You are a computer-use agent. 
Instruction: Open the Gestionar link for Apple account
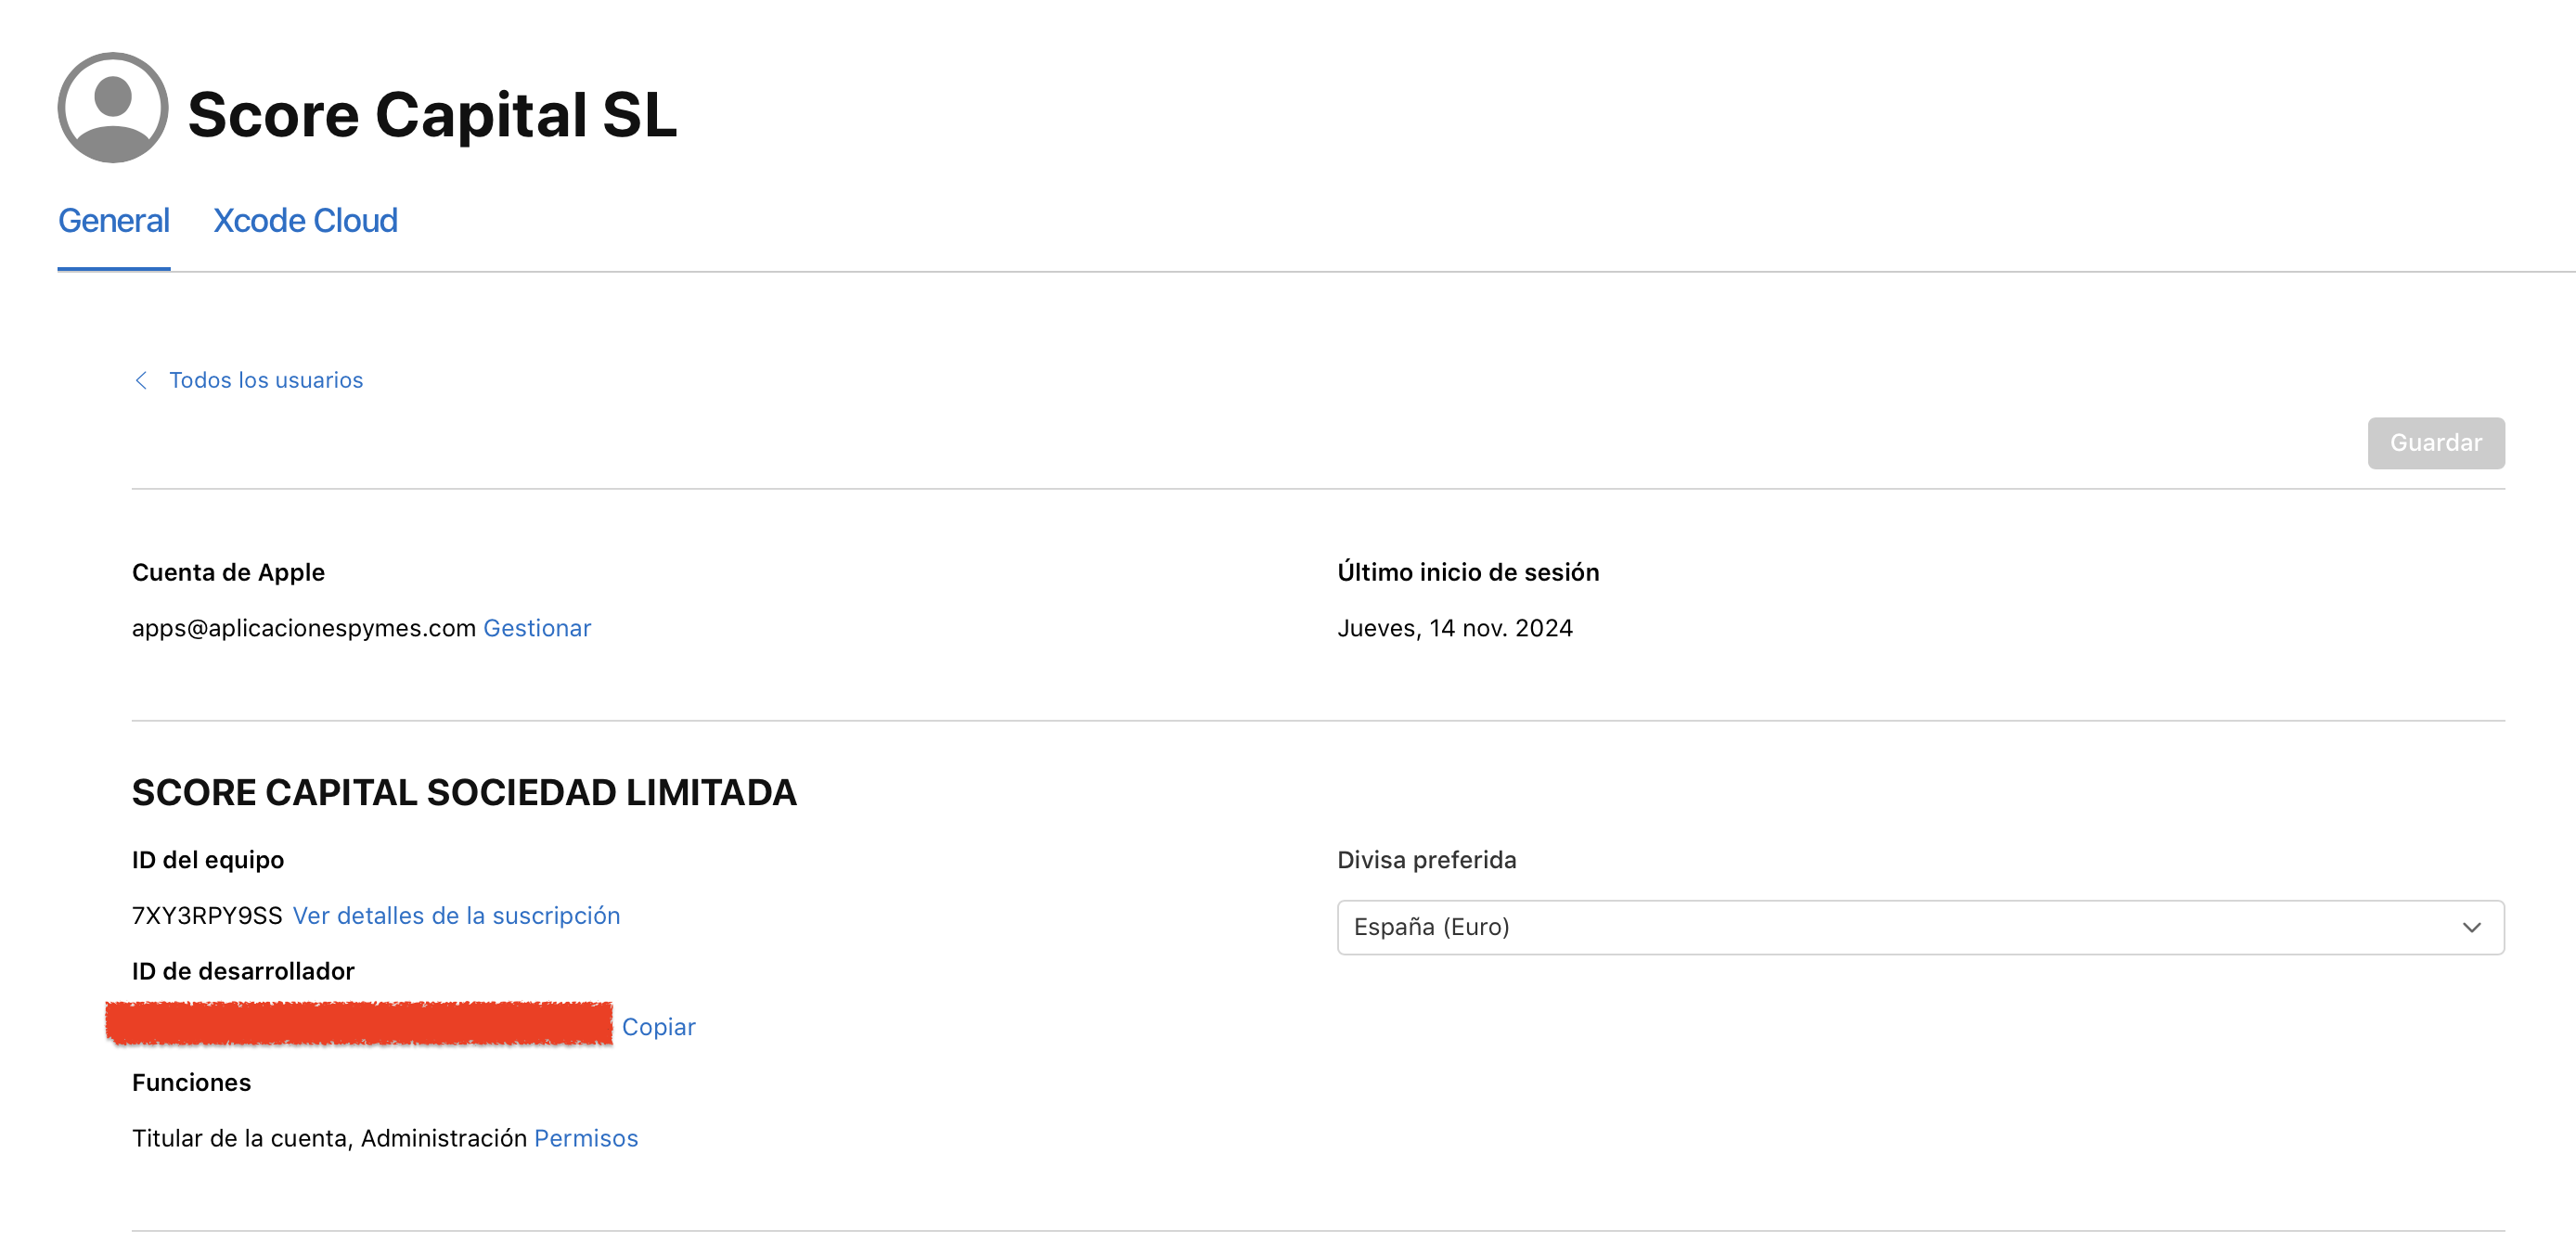pos(537,628)
